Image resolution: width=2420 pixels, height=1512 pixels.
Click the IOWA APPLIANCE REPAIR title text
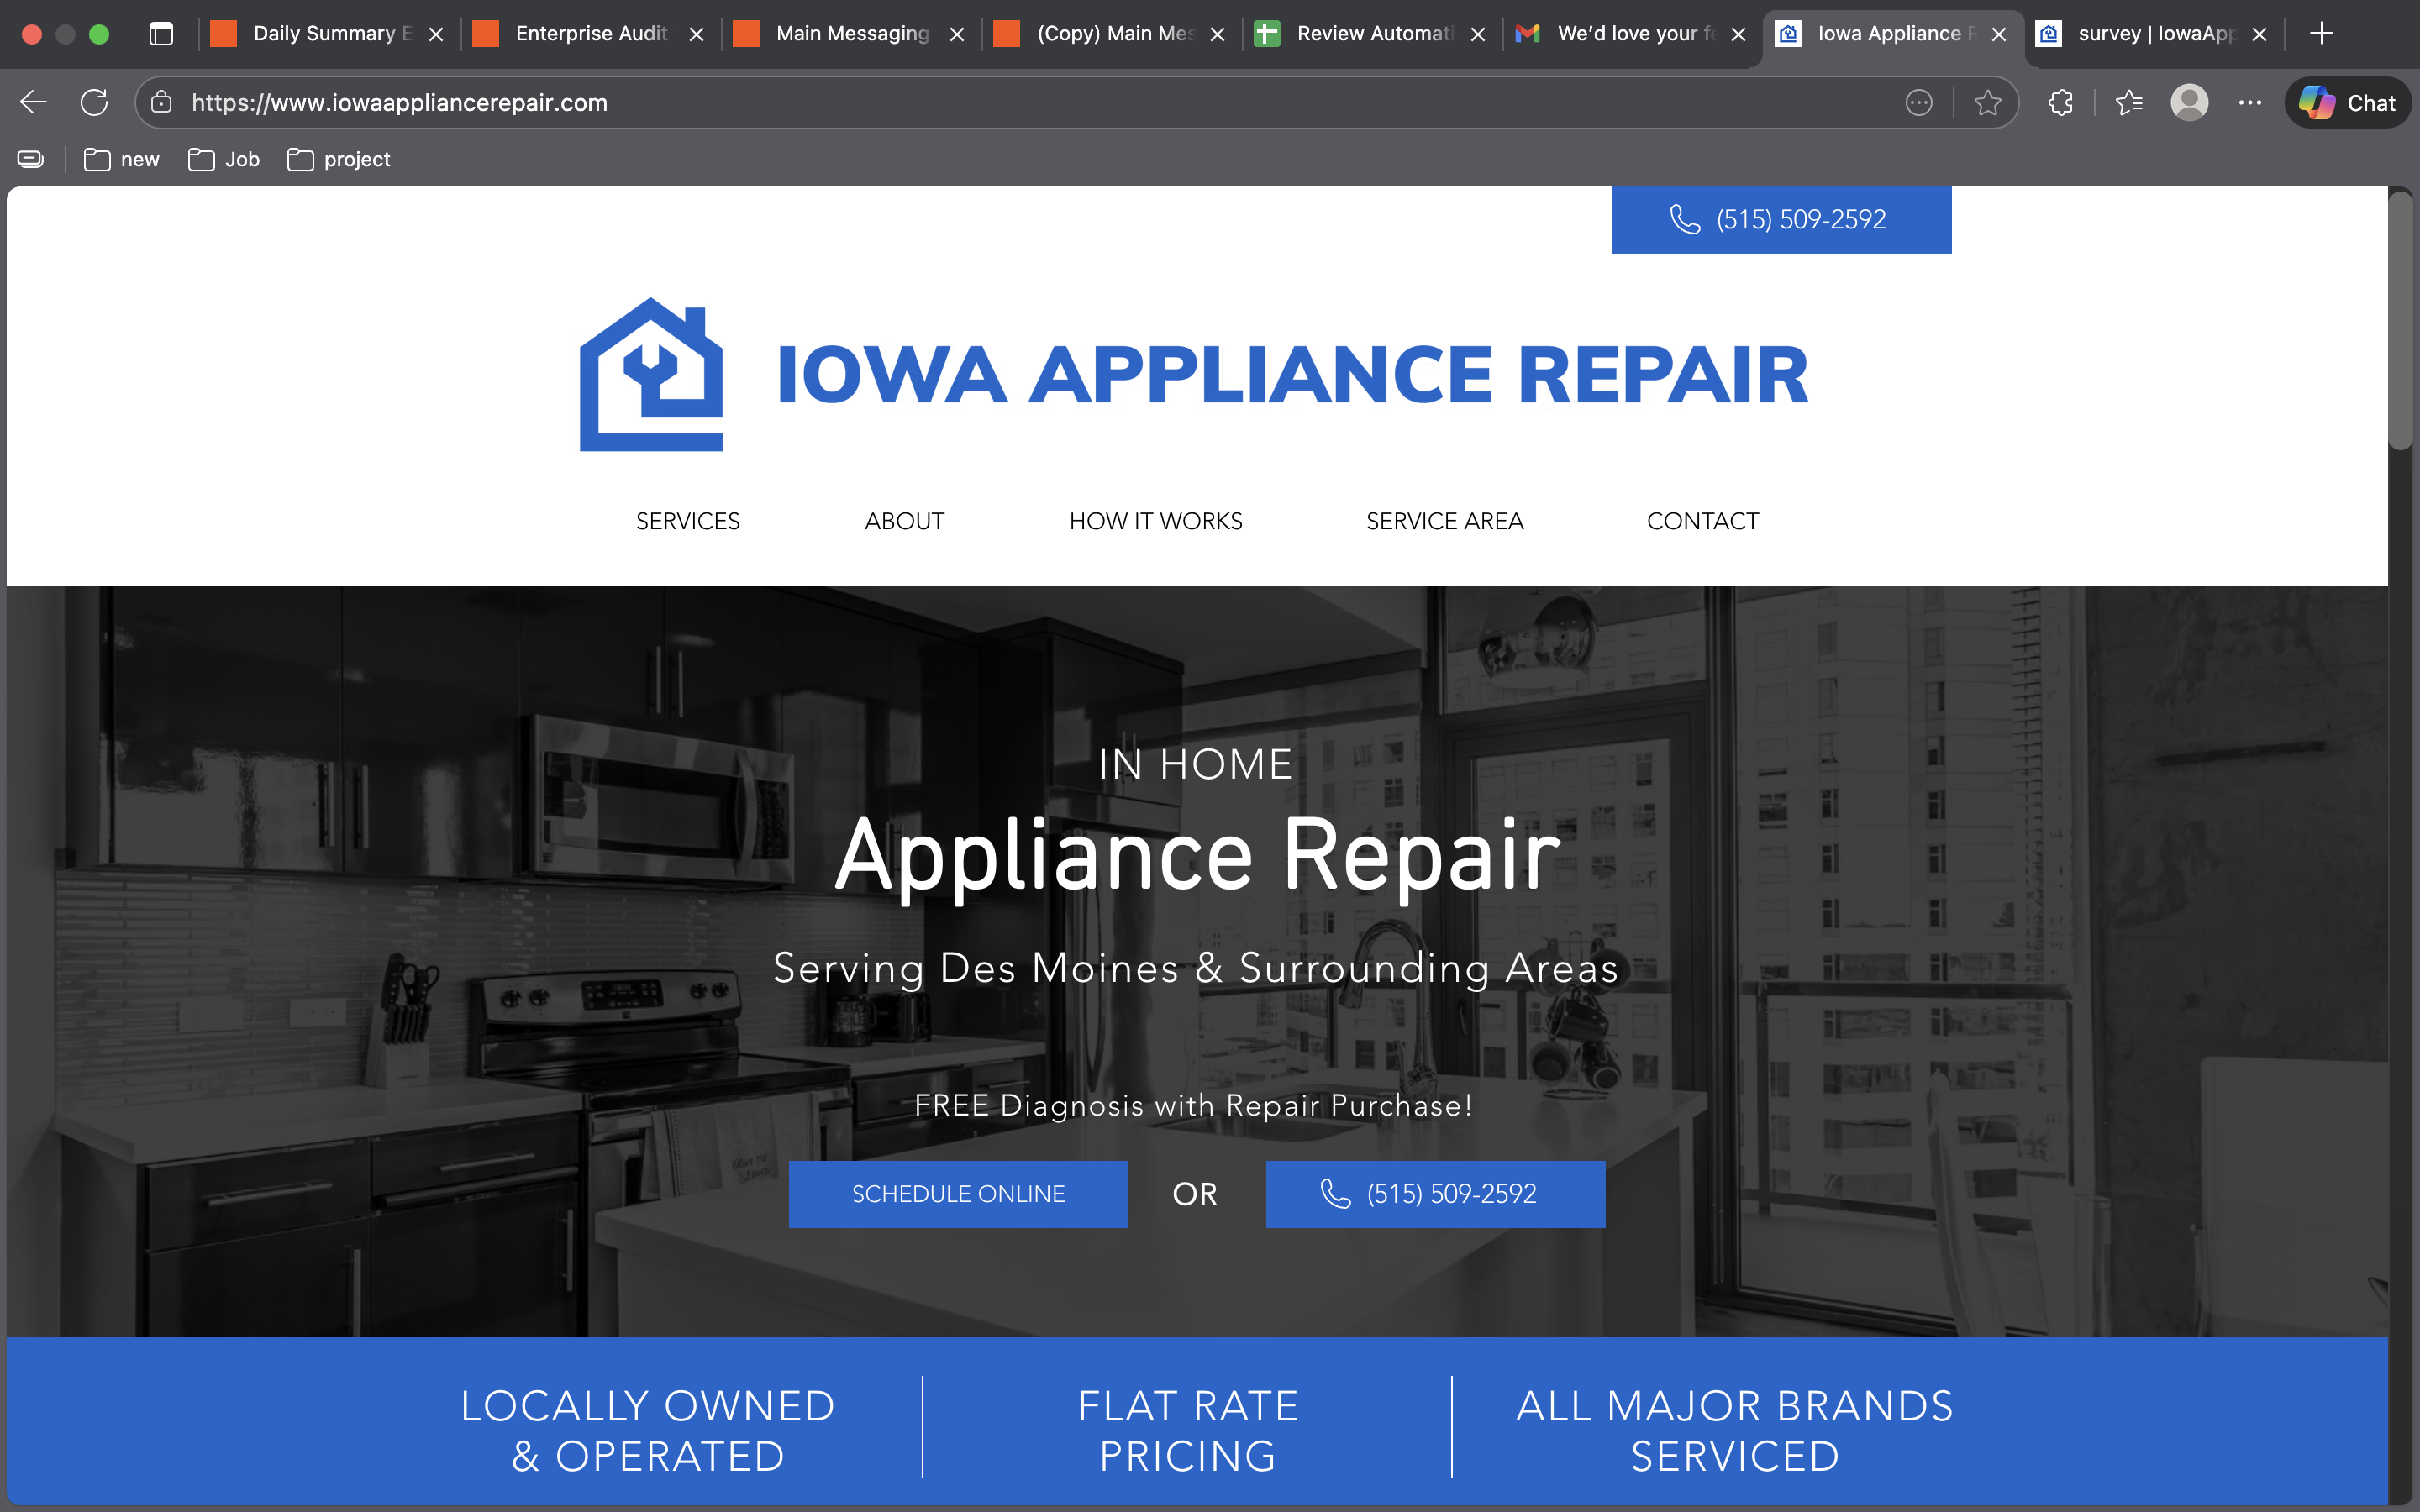click(1293, 375)
